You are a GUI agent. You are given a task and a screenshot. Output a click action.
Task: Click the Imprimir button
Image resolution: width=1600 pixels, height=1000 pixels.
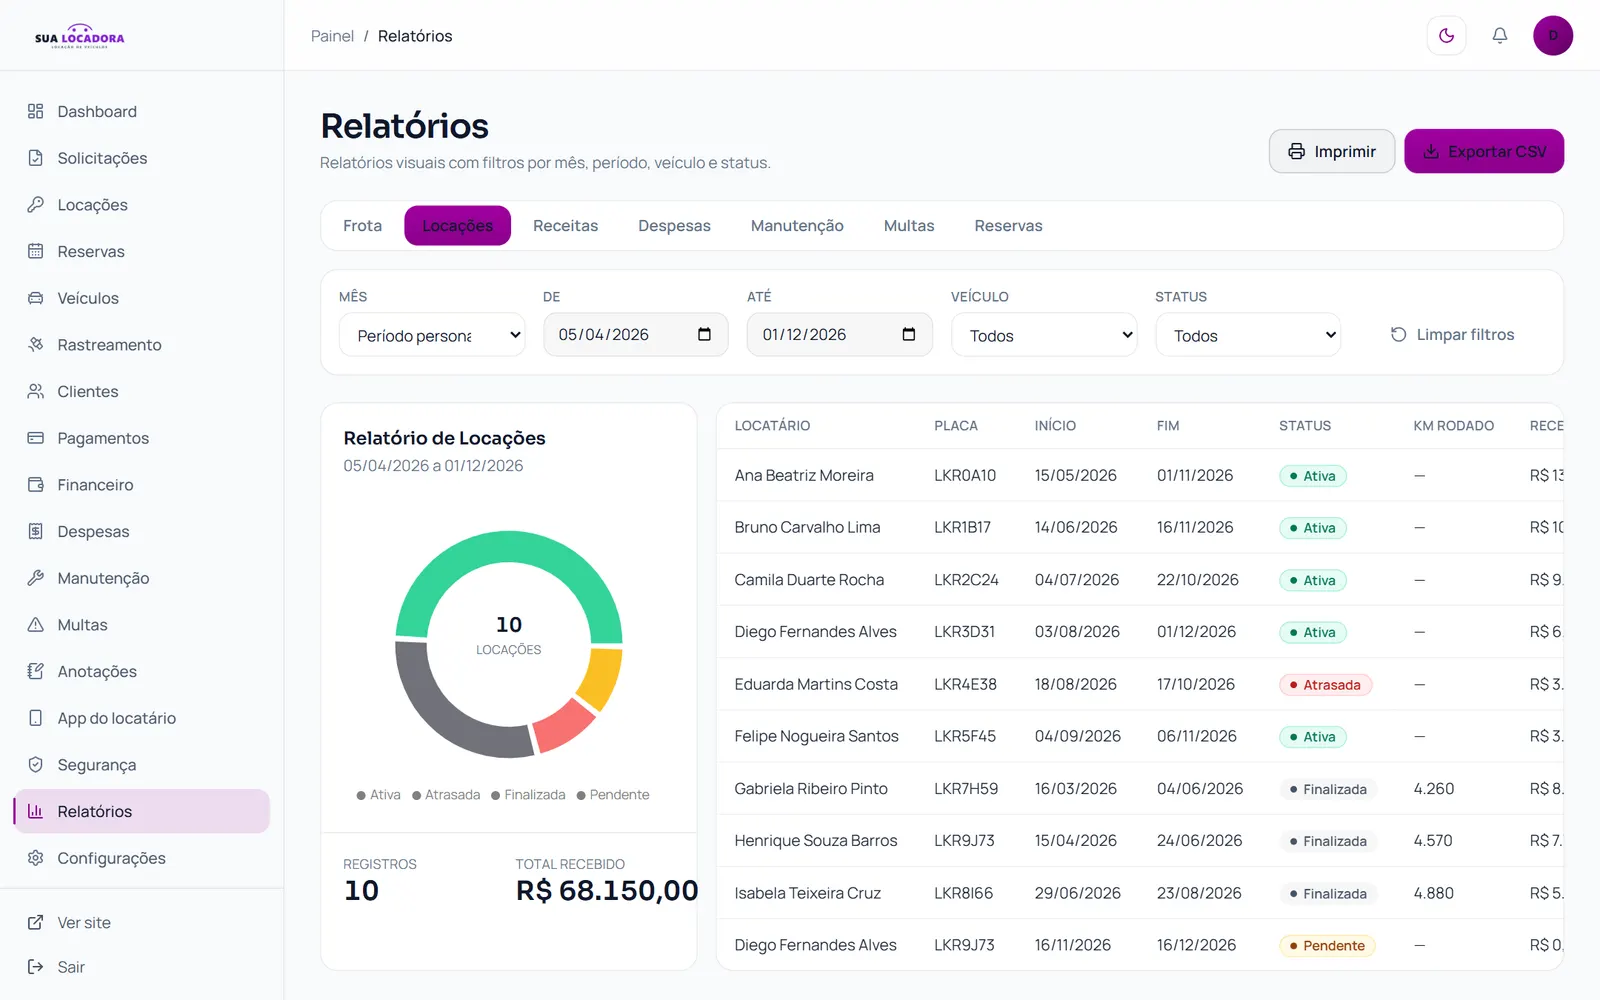(1332, 151)
